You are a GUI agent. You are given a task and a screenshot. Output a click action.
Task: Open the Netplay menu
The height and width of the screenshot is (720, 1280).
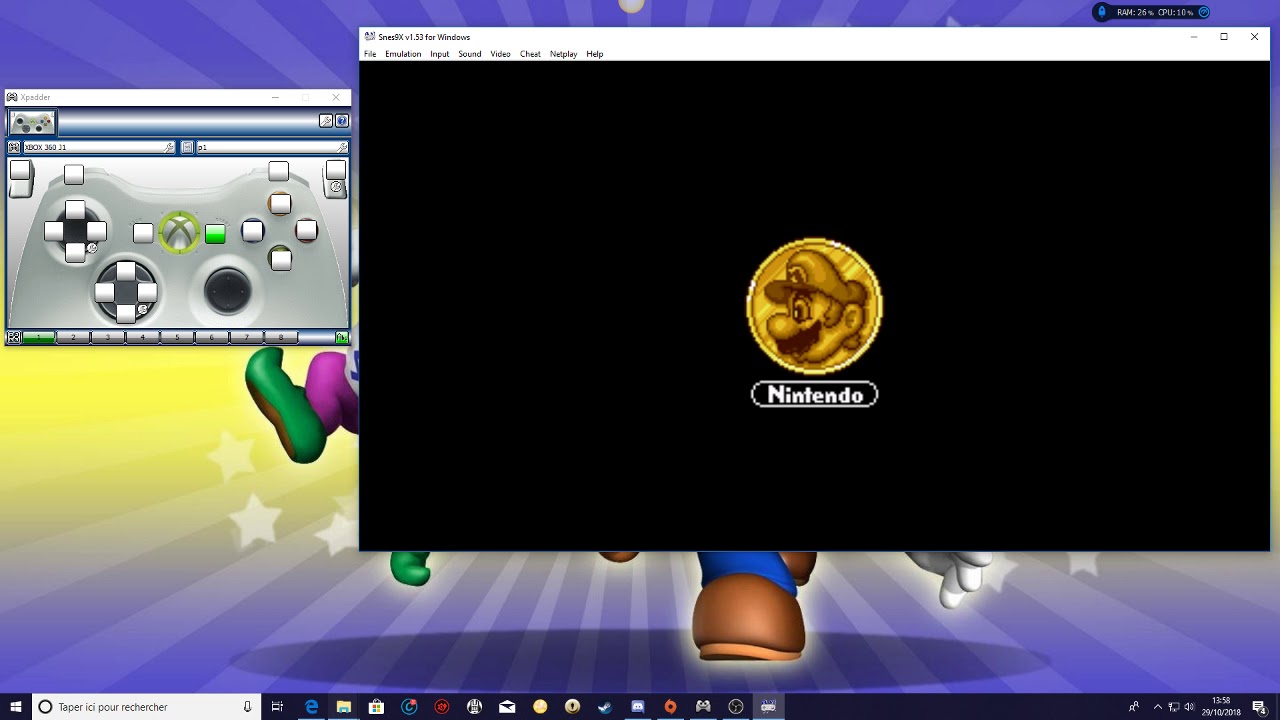pyautogui.click(x=564, y=54)
